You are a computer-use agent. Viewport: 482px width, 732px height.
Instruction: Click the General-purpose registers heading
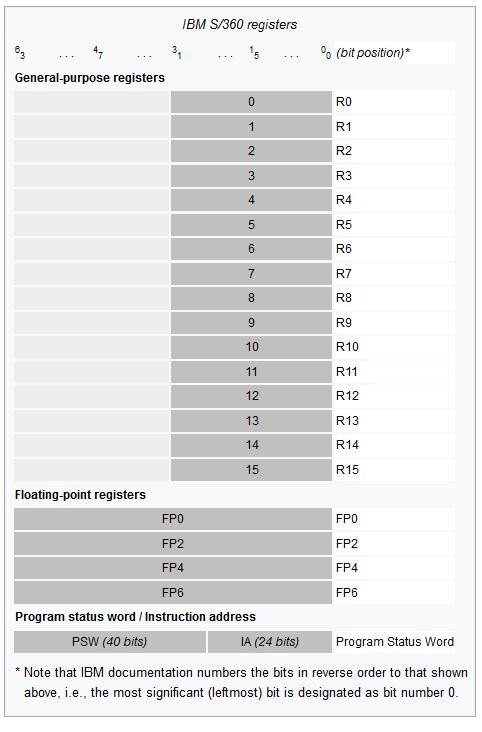(x=90, y=77)
